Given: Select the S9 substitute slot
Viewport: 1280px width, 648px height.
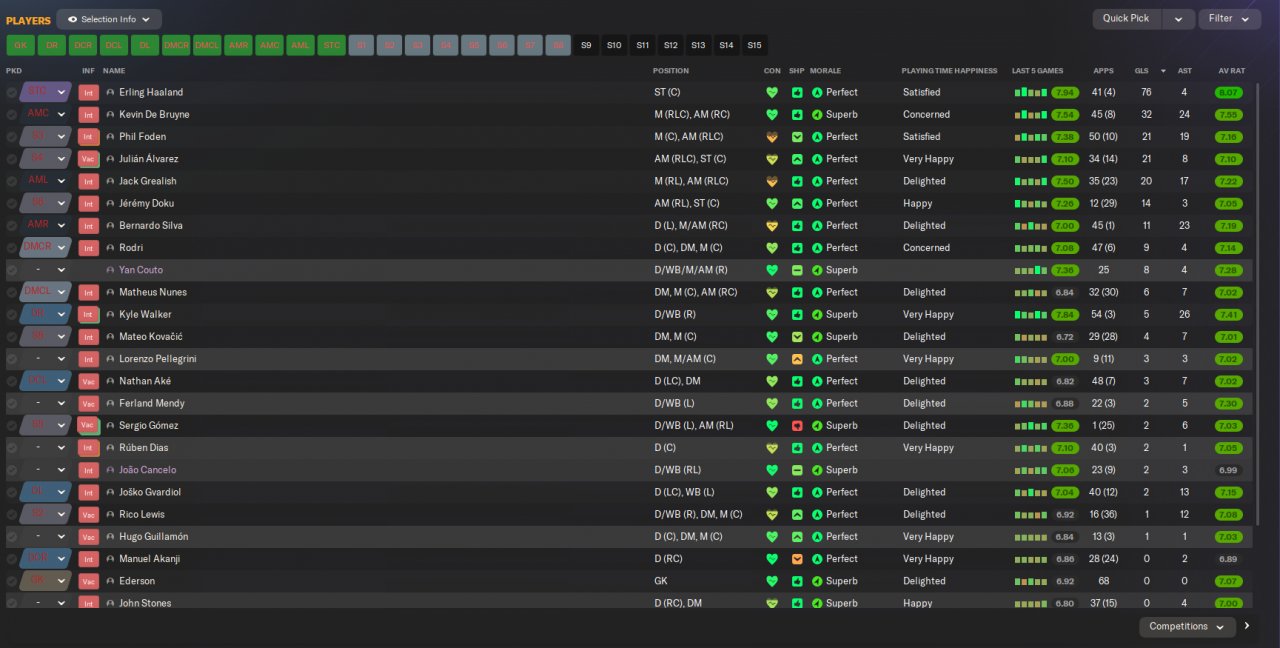Looking at the screenshot, I should [586, 45].
